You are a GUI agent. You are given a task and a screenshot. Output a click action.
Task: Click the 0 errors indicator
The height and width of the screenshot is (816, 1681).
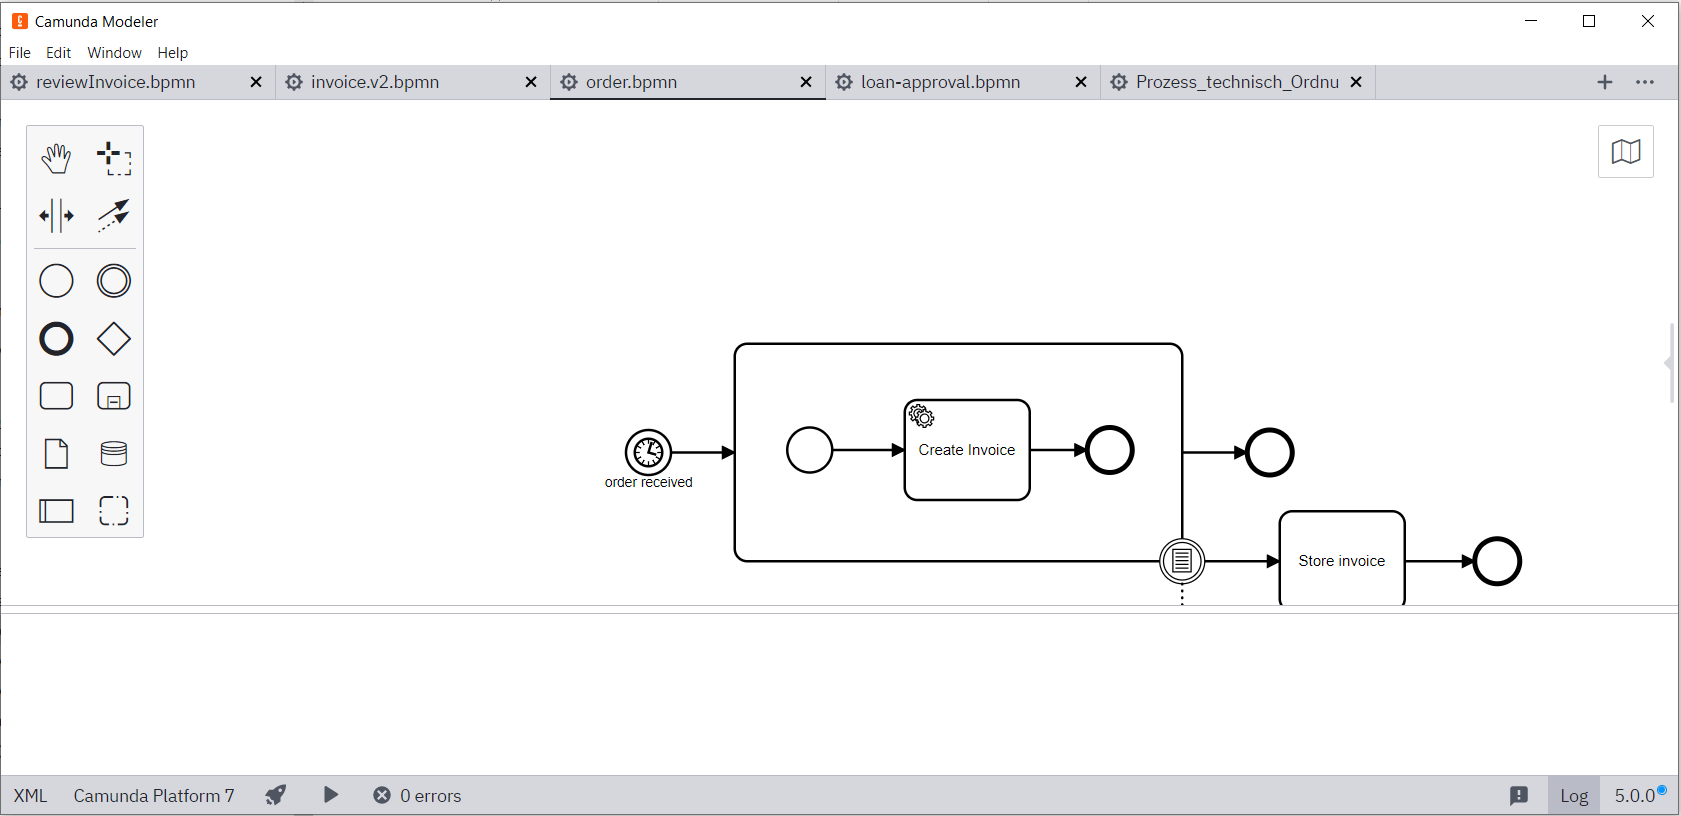[417, 796]
